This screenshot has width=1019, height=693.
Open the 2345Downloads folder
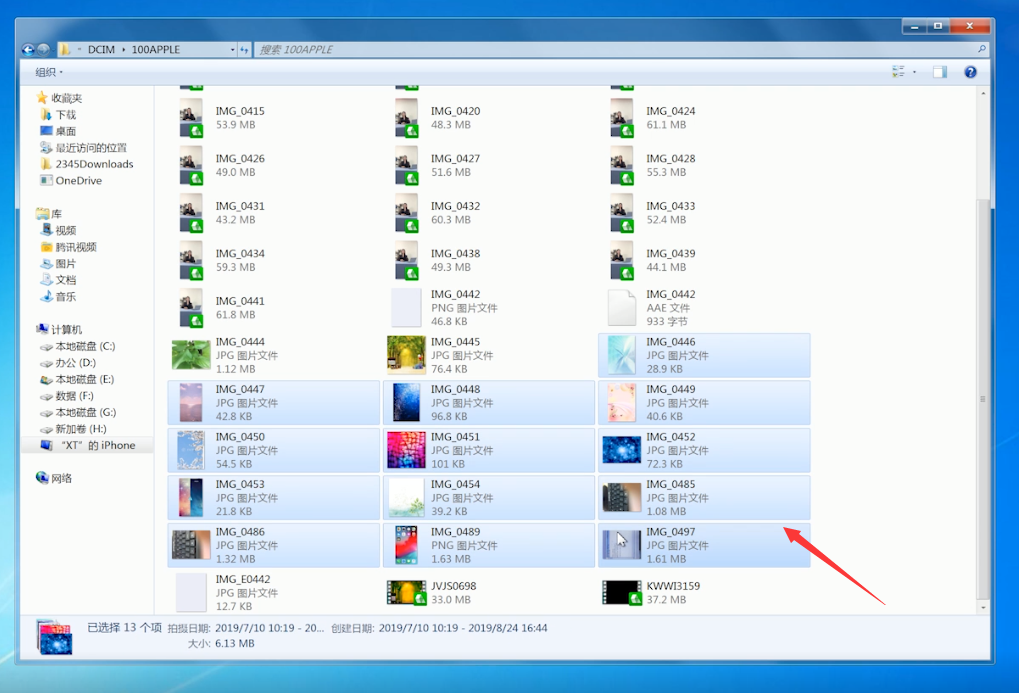coord(86,164)
